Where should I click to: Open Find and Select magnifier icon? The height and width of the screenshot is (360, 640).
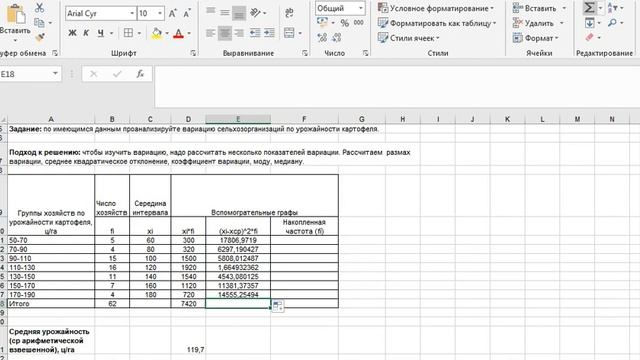(612, 23)
